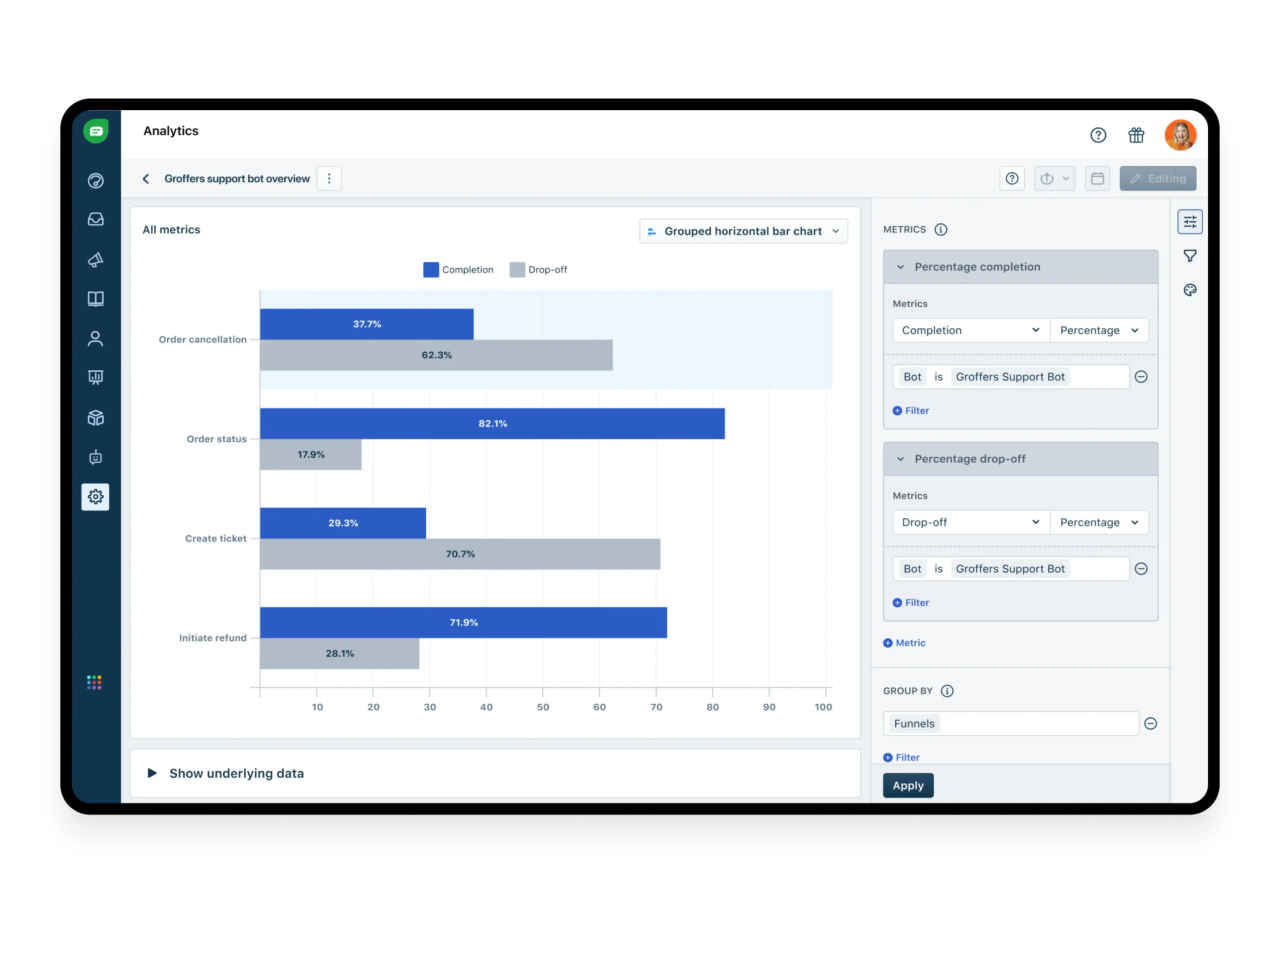Open the Grouped horizontal bar chart dropdown
Screen dimensions: 1280x960
(743, 231)
